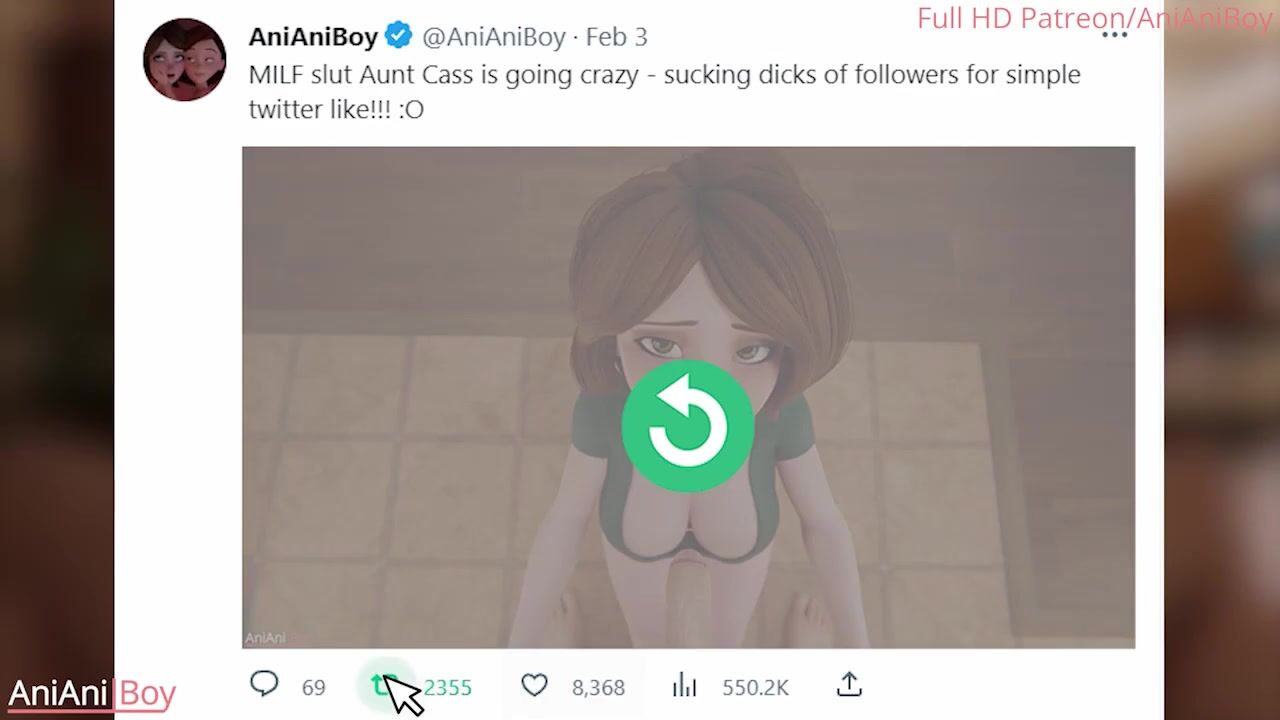The width and height of the screenshot is (1280, 720).
Task: Click the bold AniAniBoy display name
Action: point(313,37)
